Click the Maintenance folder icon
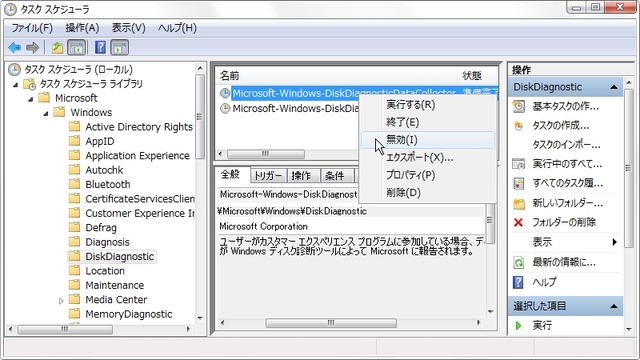 tap(74, 285)
